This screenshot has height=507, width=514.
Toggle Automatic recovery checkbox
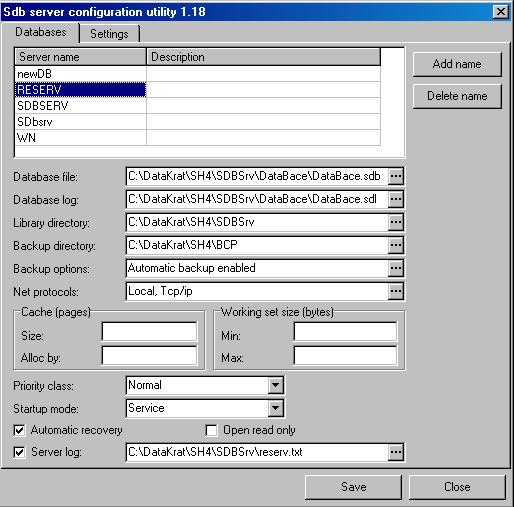[x=19, y=430]
